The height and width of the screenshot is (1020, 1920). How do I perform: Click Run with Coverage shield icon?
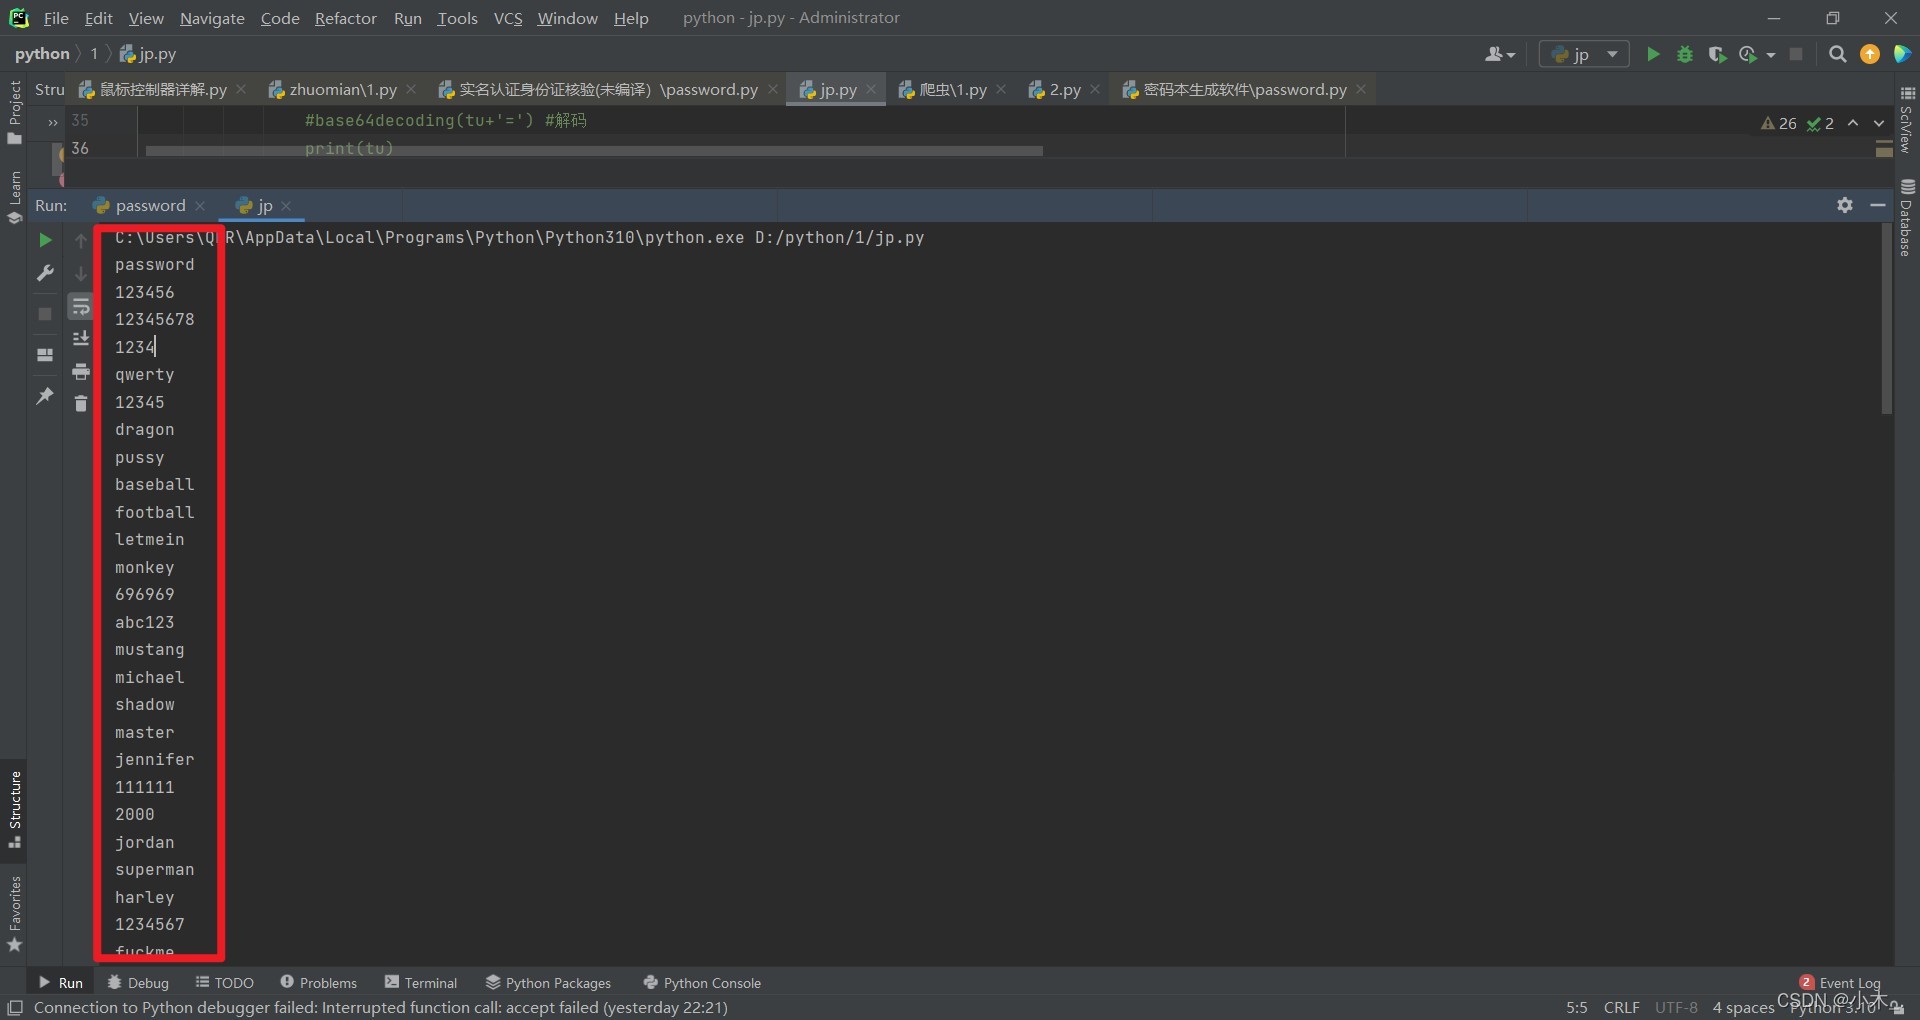pyautogui.click(x=1717, y=54)
